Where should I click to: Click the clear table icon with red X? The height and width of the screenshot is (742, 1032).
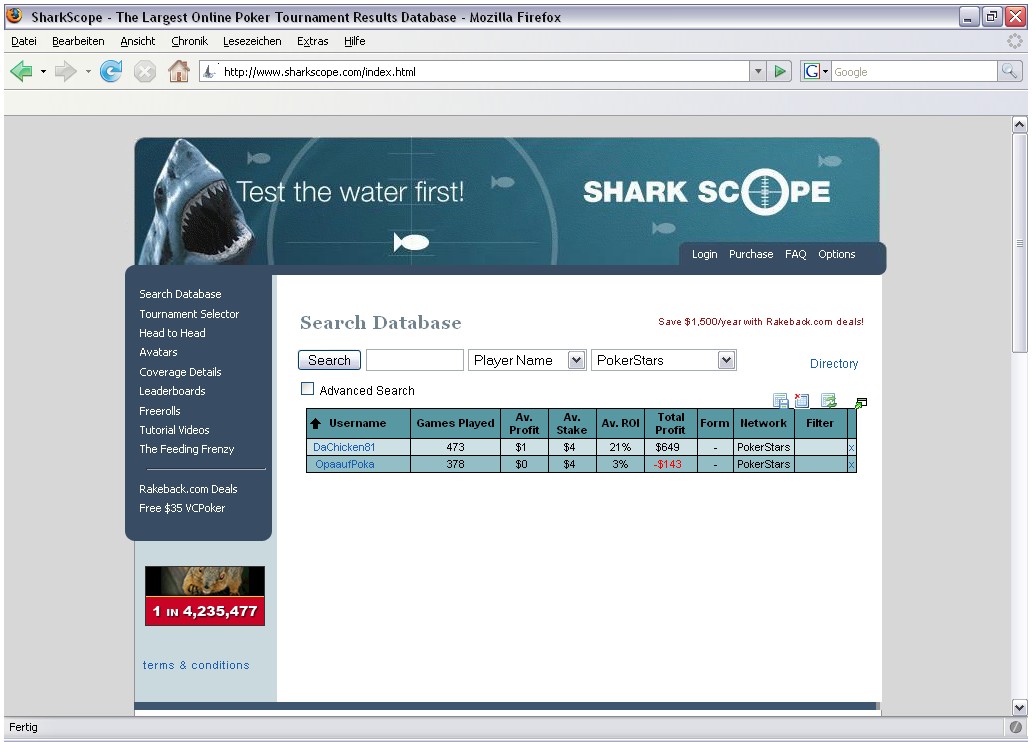(802, 400)
